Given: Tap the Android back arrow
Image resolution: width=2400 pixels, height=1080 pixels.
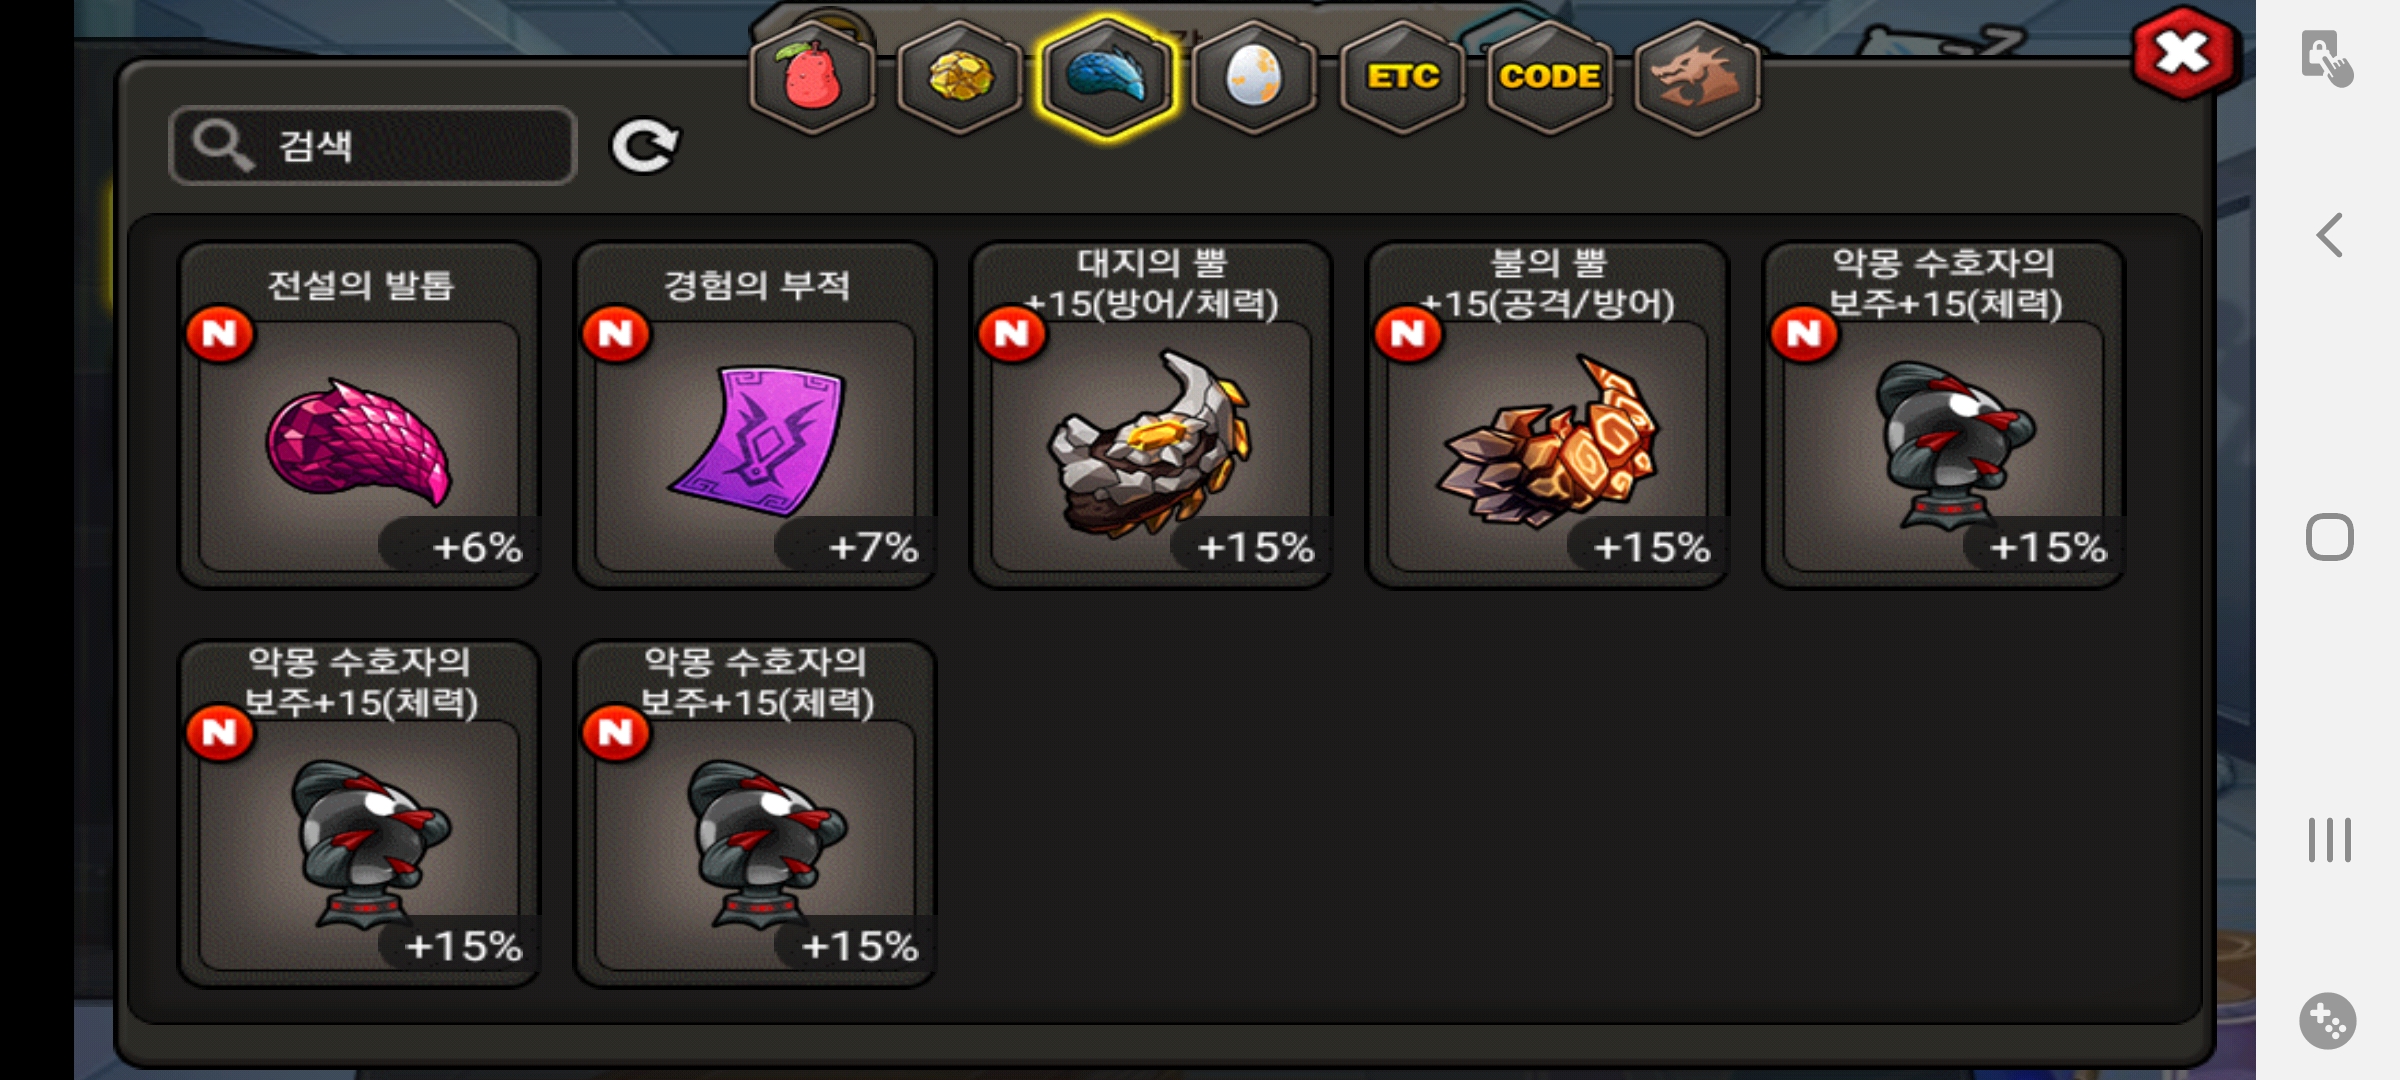Looking at the screenshot, I should click(x=2330, y=236).
